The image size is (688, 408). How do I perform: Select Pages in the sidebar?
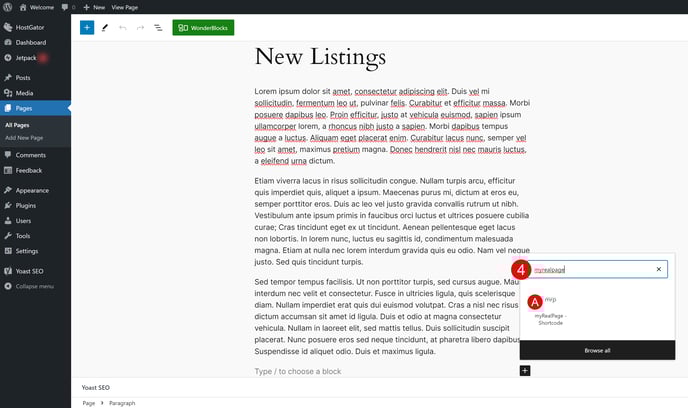[x=35, y=108]
